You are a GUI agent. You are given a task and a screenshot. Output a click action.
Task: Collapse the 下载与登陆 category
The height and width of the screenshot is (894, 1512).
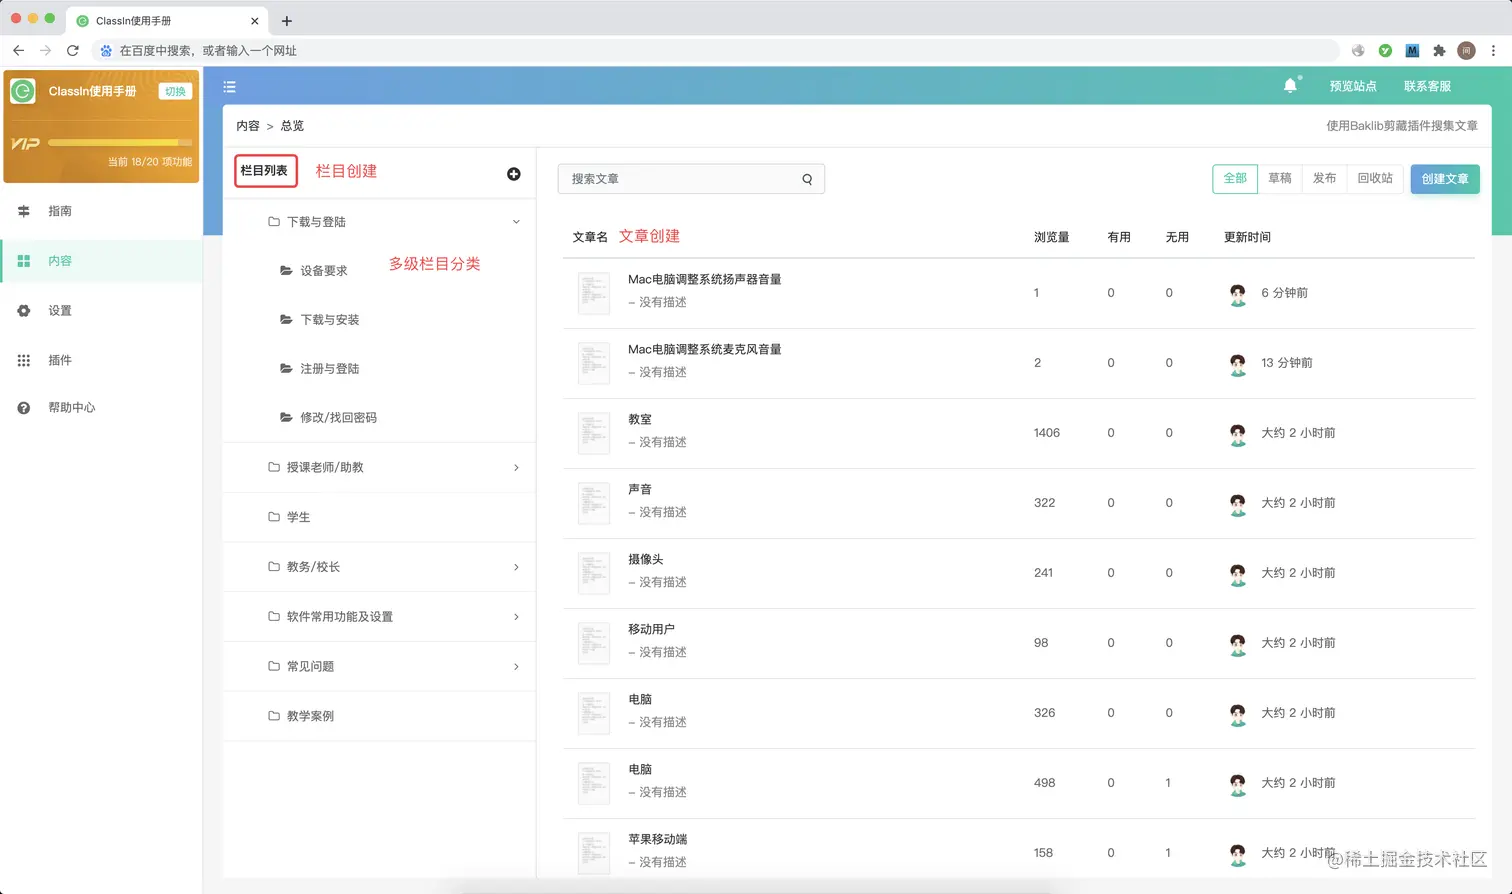pos(516,222)
